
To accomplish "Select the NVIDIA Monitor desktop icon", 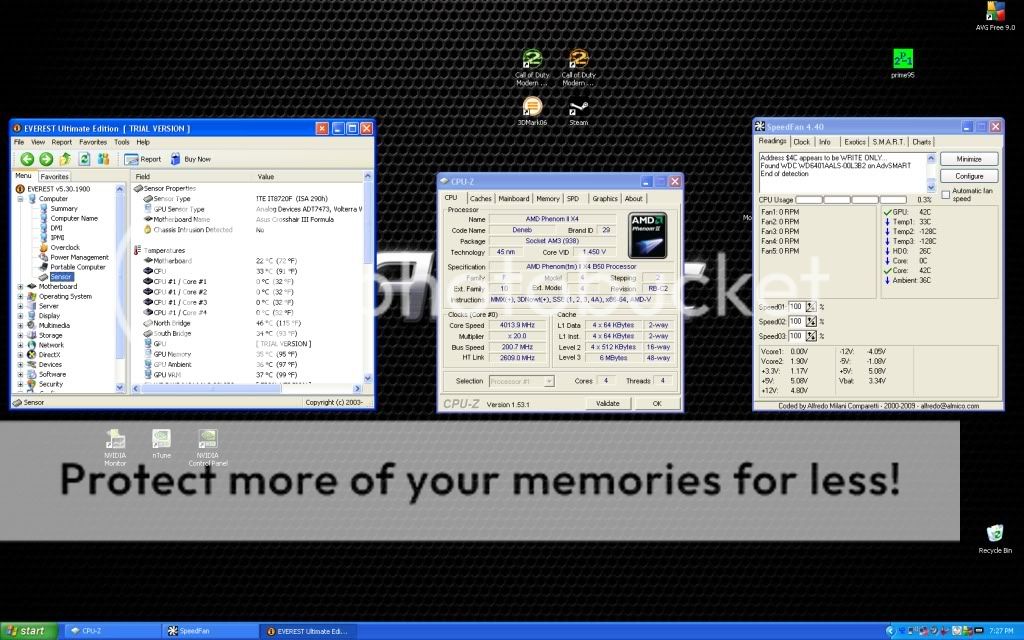I will [x=115, y=447].
